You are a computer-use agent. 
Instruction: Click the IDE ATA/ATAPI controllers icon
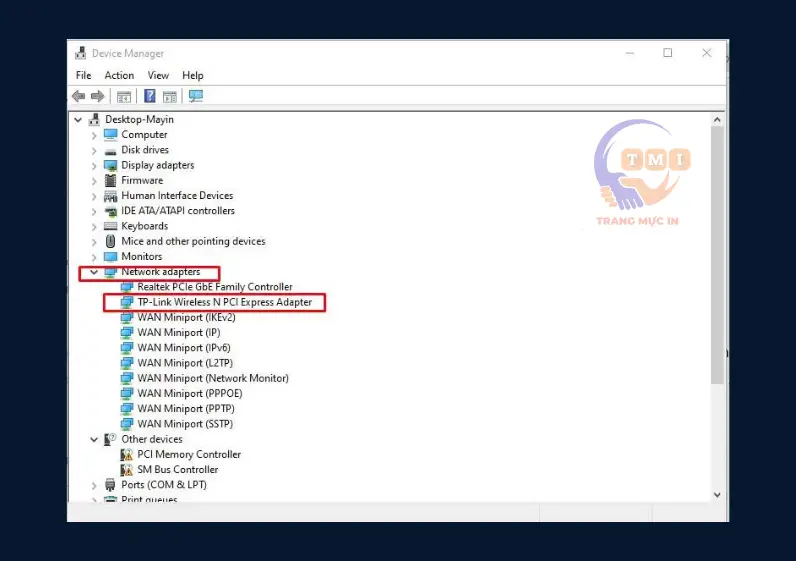pos(111,211)
